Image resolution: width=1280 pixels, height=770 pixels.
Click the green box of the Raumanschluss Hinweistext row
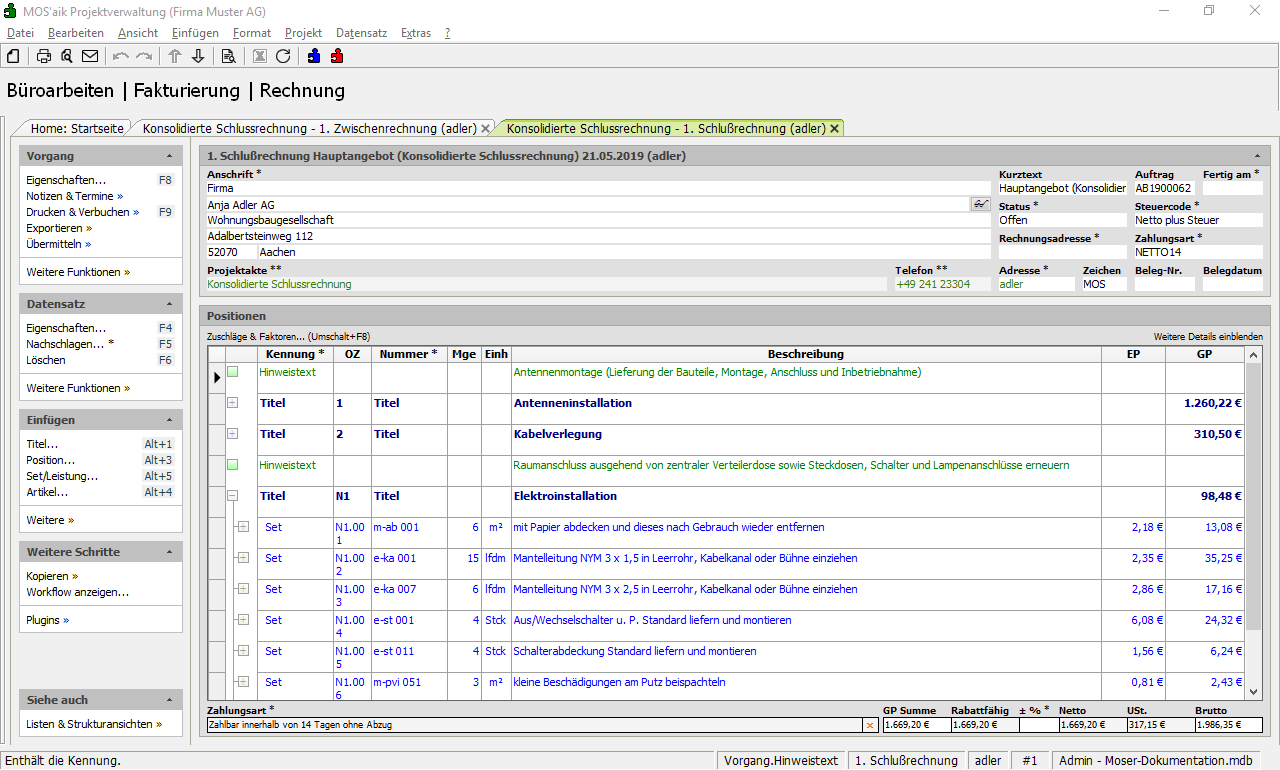[x=232, y=465]
